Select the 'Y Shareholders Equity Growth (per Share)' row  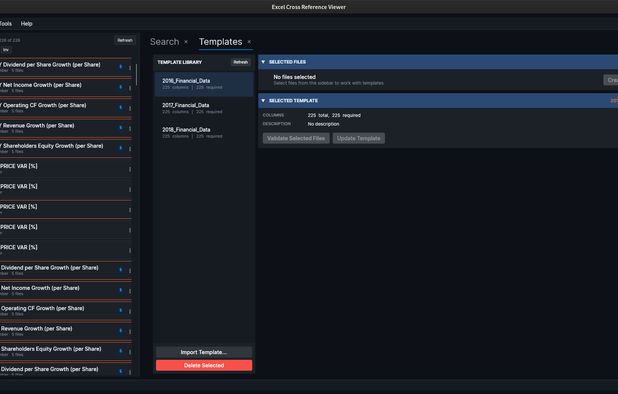[x=66, y=148]
